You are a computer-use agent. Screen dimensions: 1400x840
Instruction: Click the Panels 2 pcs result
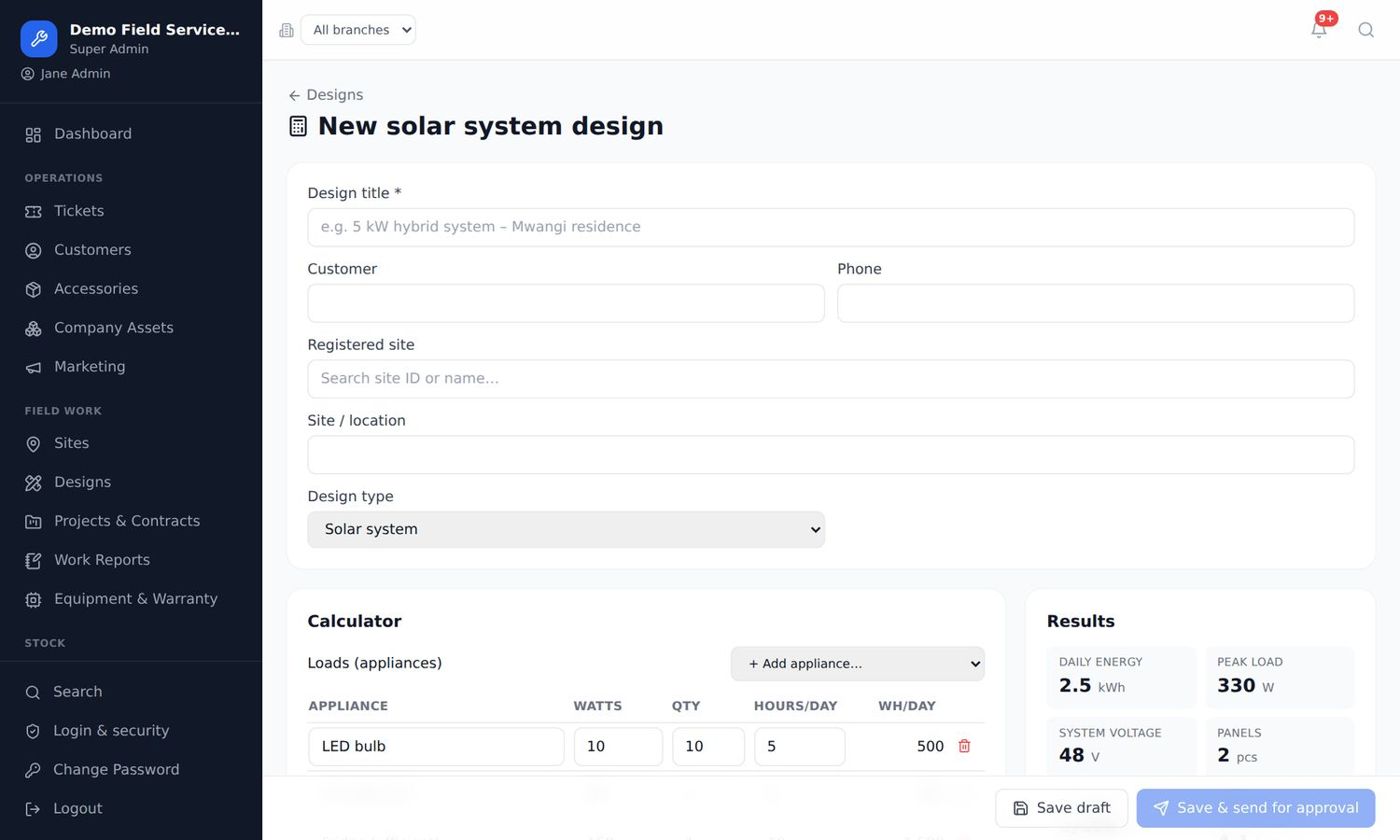pos(1280,747)
